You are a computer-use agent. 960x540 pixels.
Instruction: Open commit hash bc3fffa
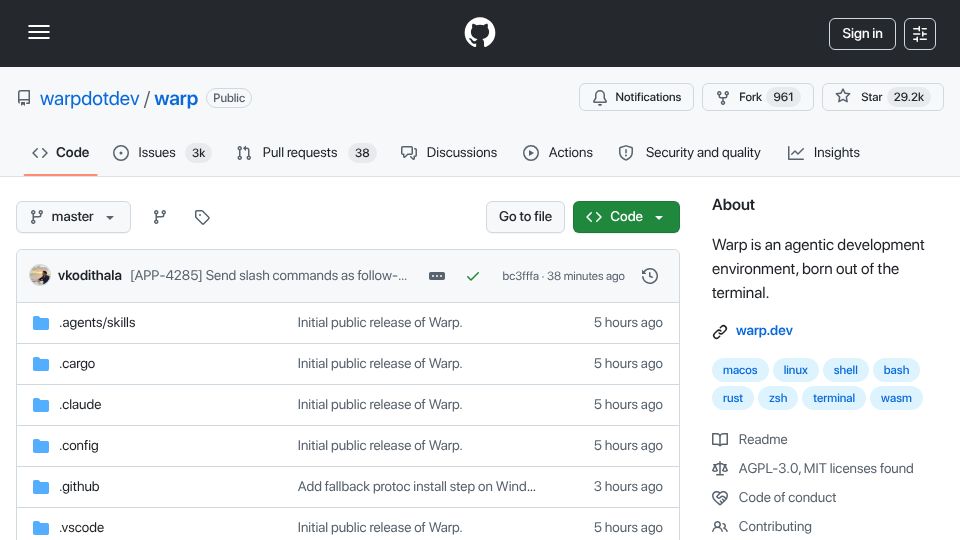click(x=520, y=276)
